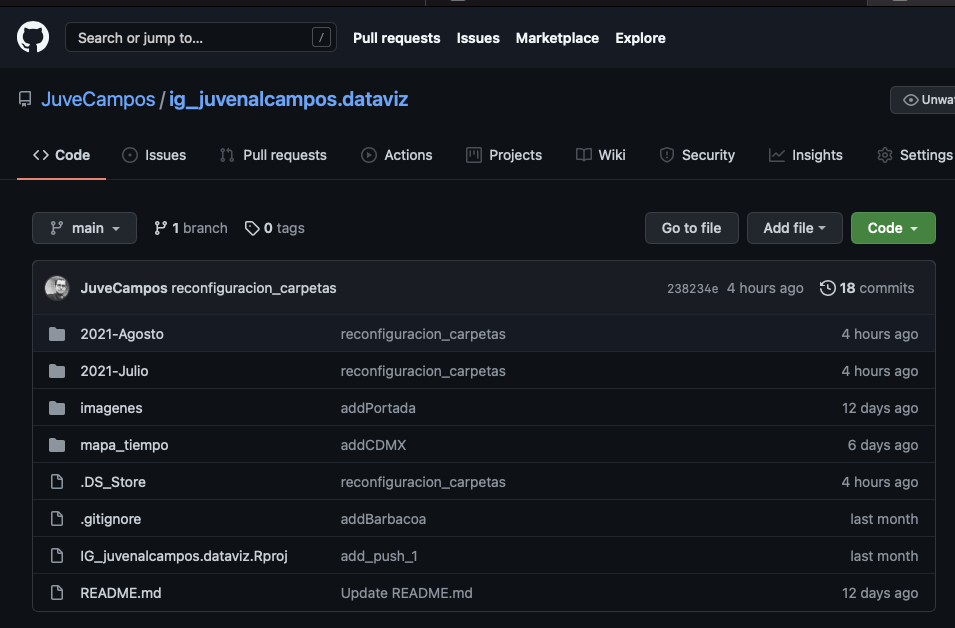Open the main branch dropdown

[x=84, y=228]
